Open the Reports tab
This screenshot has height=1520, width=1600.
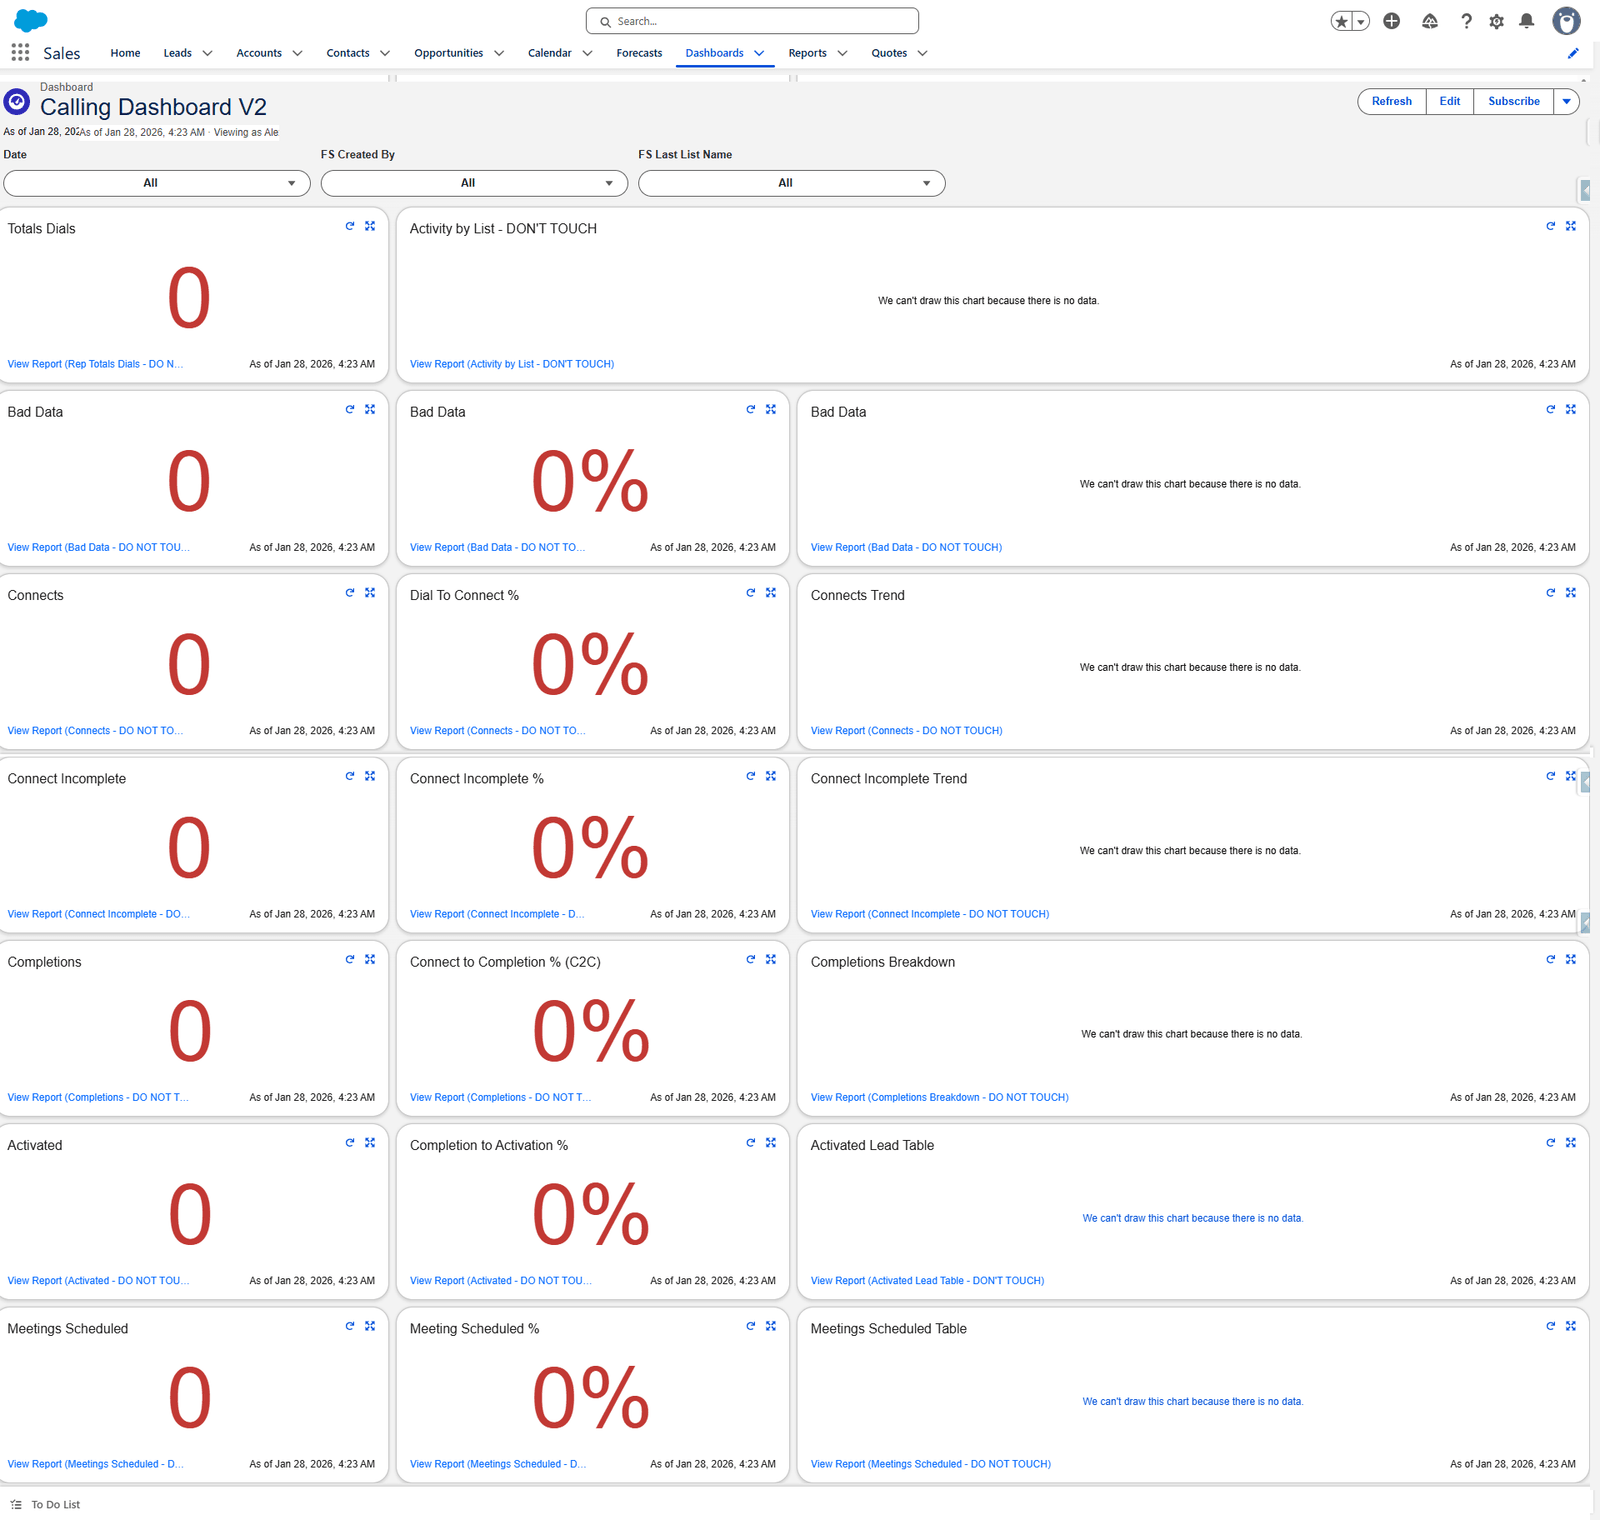point(807,53)
